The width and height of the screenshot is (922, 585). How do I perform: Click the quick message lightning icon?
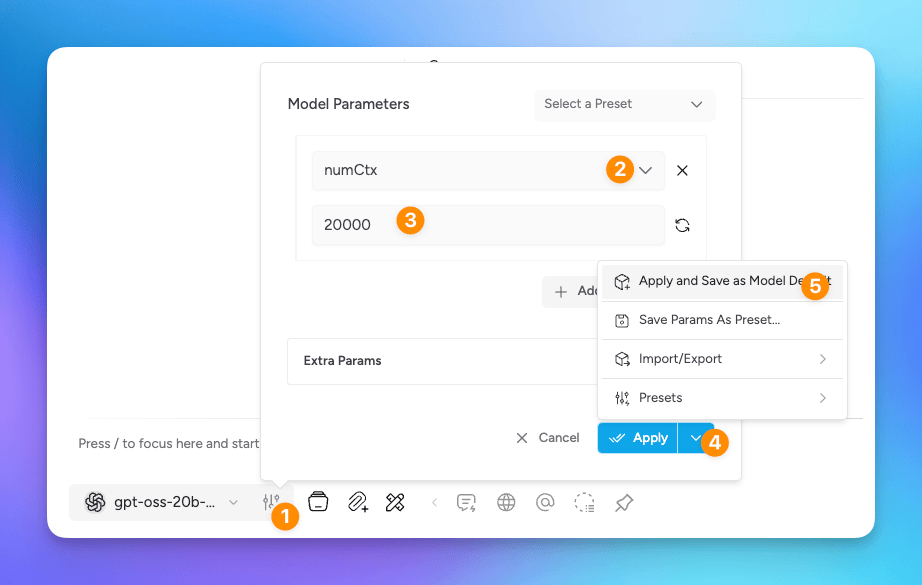[466, 502]
